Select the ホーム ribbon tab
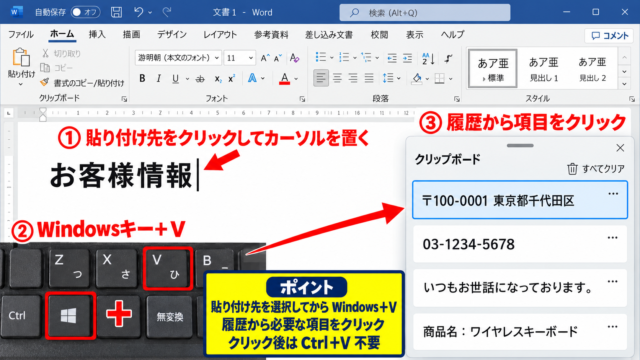 coord(62,34)
